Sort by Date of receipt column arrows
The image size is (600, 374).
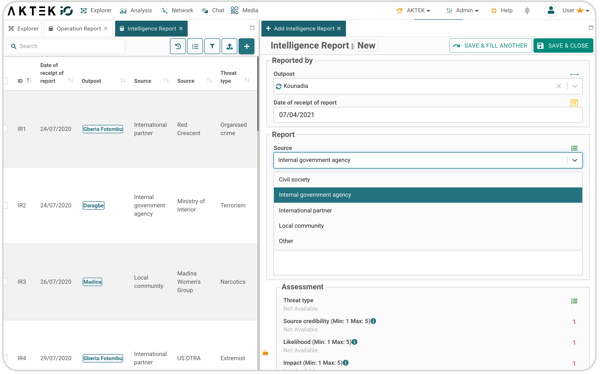pyautogui.click(x=70, y=80)
